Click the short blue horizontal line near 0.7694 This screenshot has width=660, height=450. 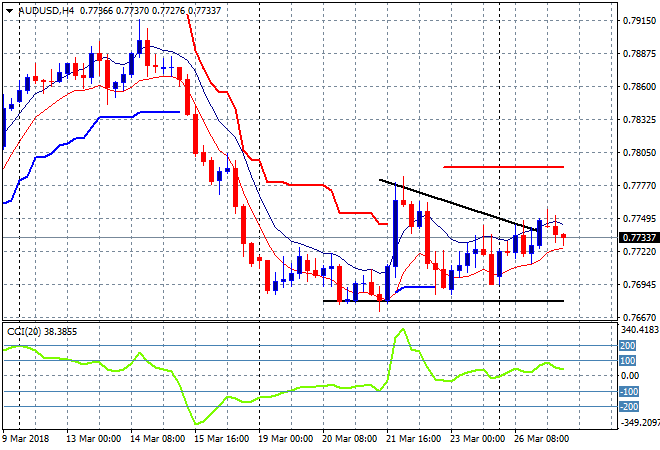pyautogui.click(x=416, y=288)
